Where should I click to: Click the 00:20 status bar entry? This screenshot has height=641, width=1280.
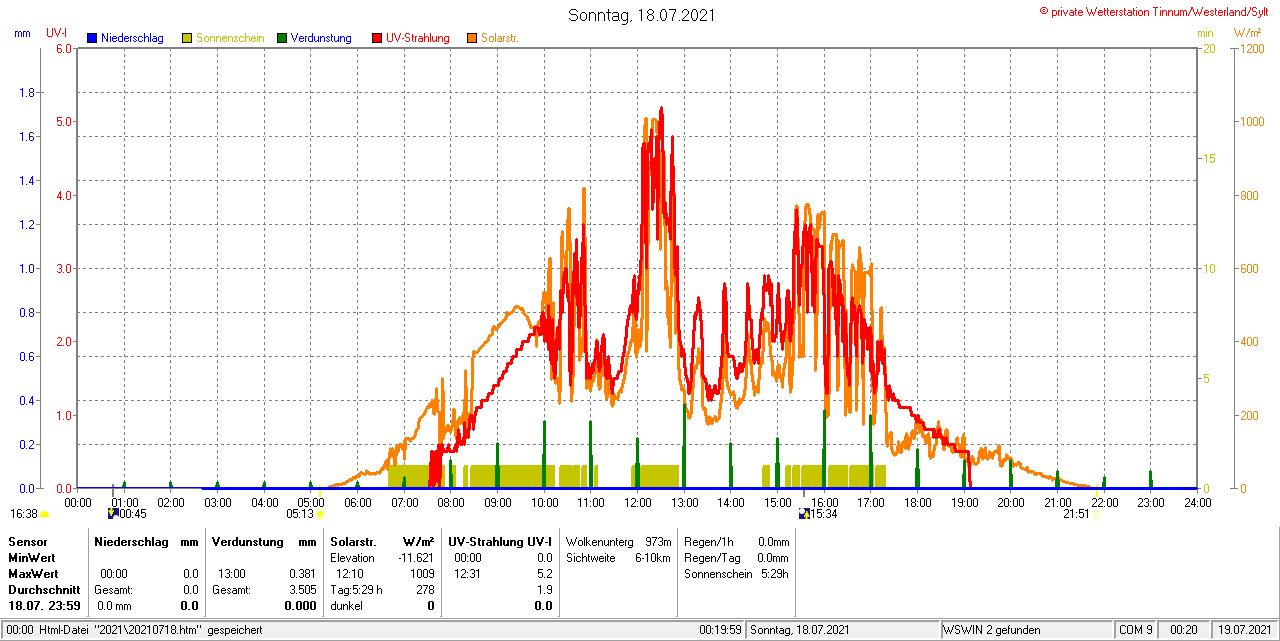[1184, 630]
